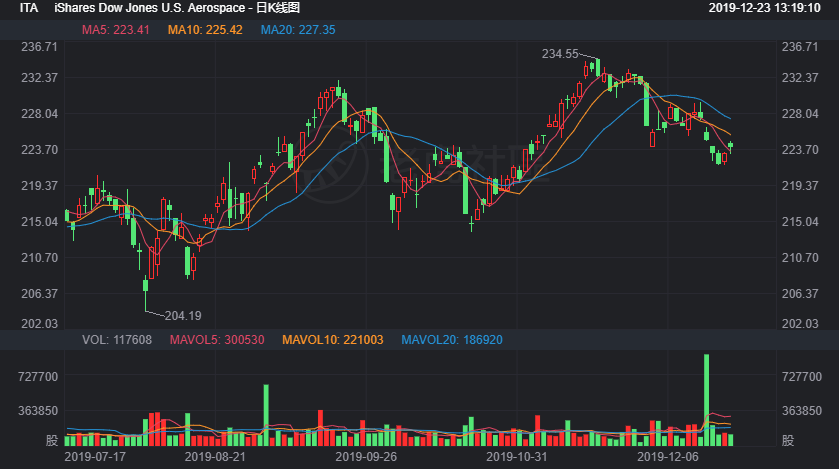Screen dimensions: 839x469
Task: Click the left volume axis 727700 label
Action: (x=37, y=377)
